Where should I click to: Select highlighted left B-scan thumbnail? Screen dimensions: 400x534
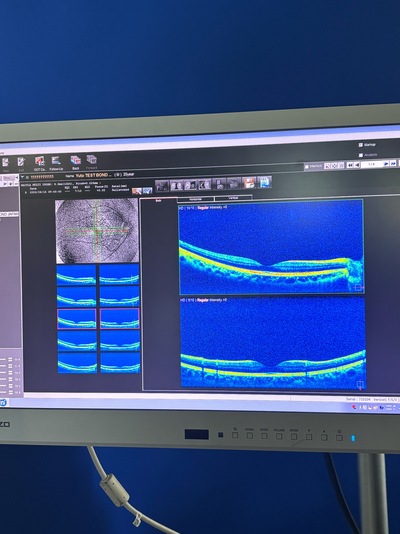(x=77, y=319)
